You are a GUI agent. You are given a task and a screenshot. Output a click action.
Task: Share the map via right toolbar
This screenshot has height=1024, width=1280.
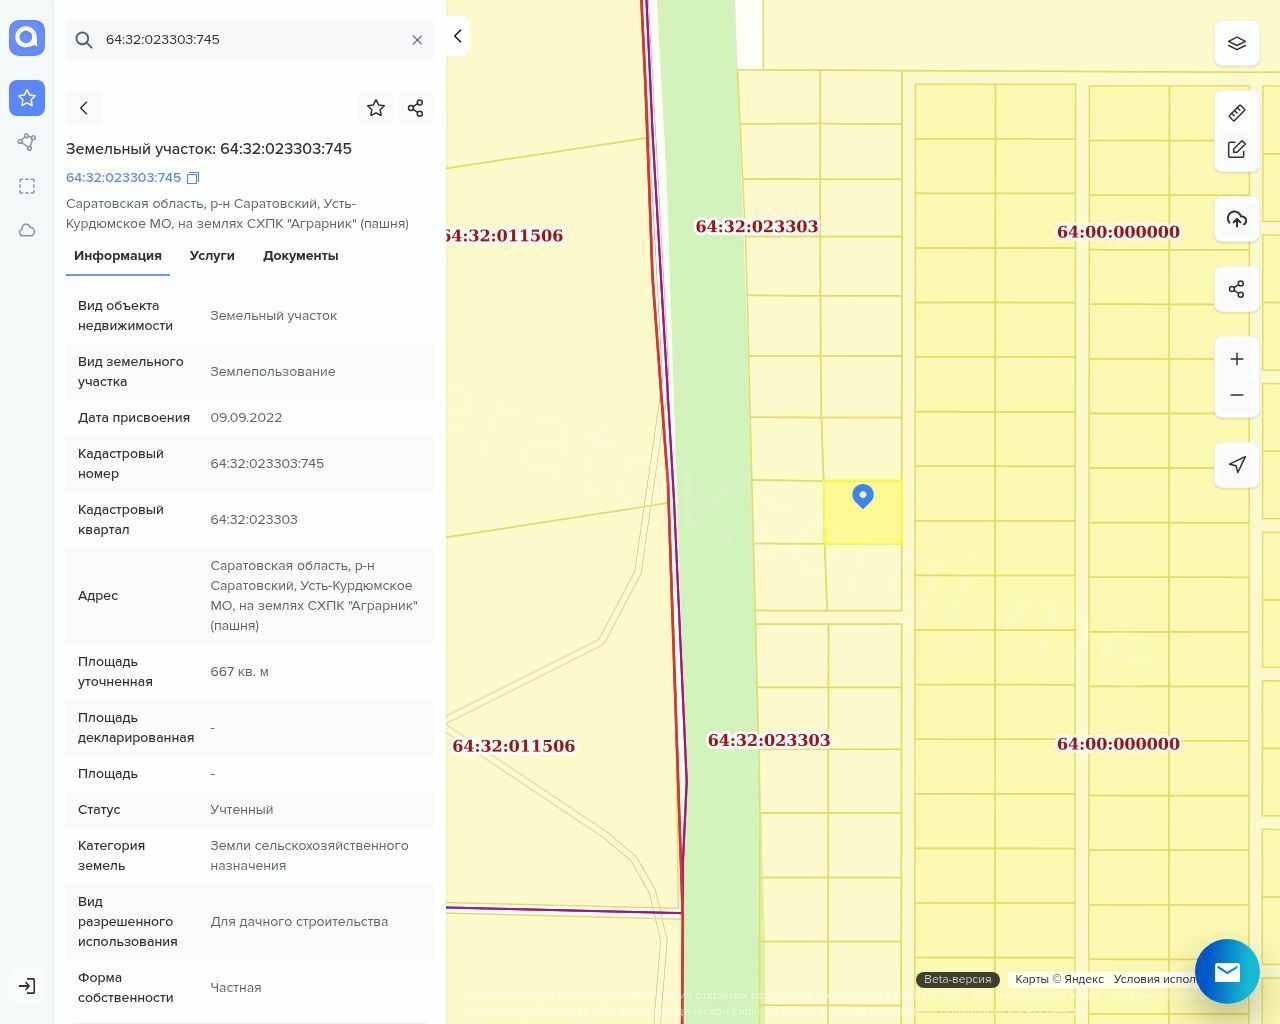click(1236, 289)
